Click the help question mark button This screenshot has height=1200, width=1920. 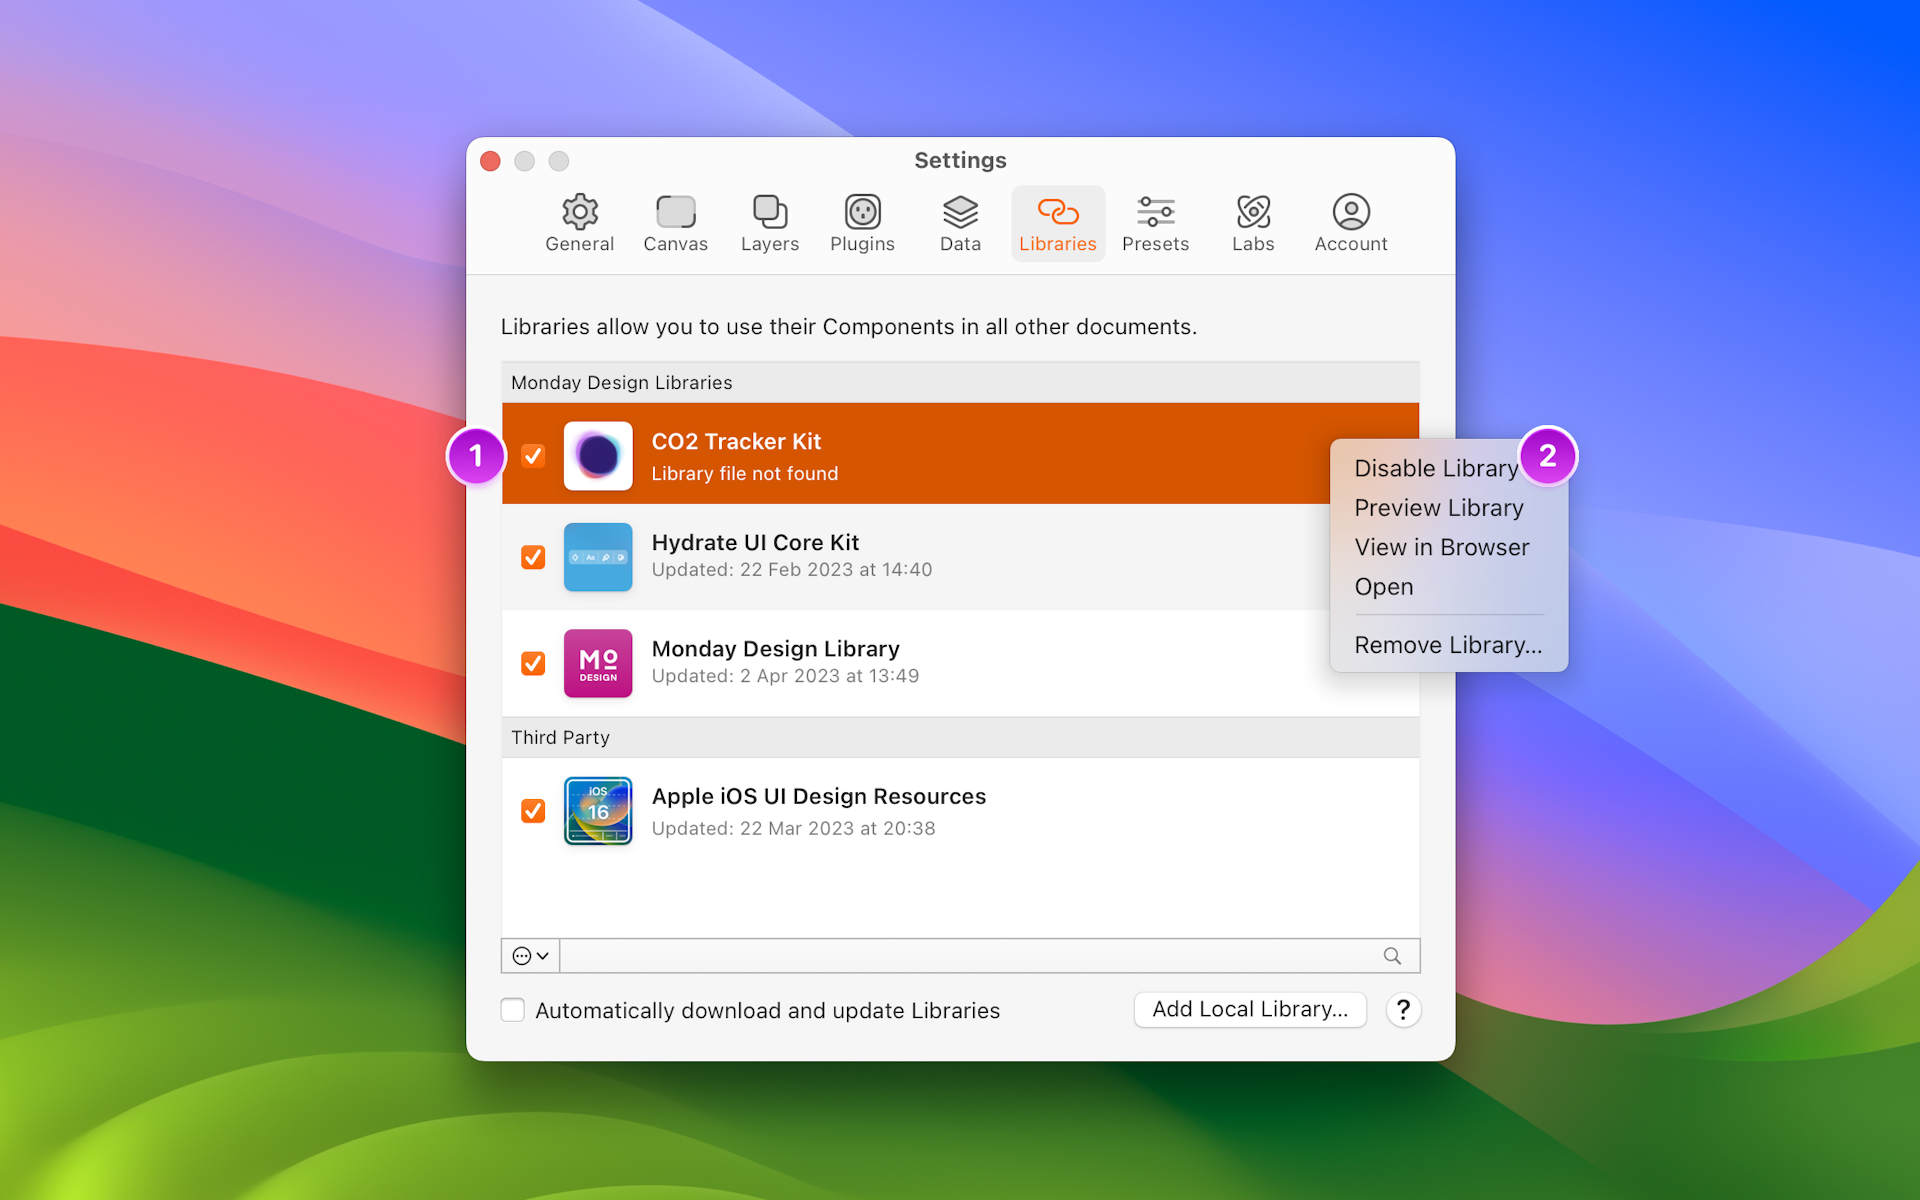1402,1009
